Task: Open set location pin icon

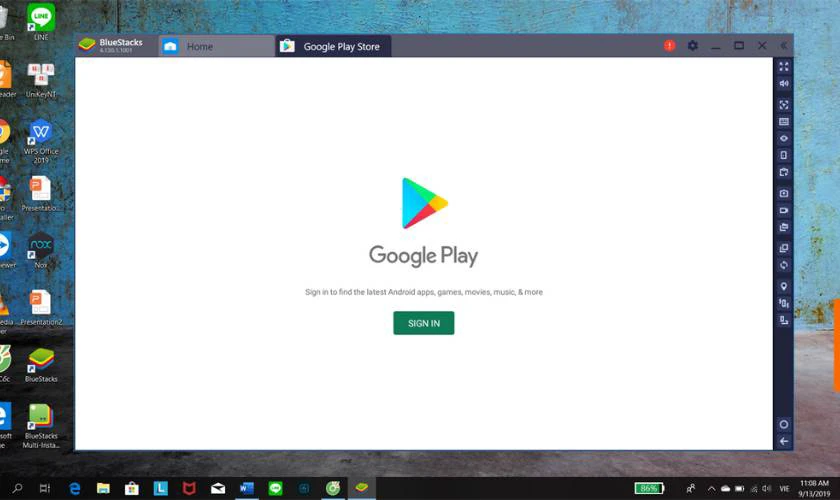Action: [x=784, y=286]
